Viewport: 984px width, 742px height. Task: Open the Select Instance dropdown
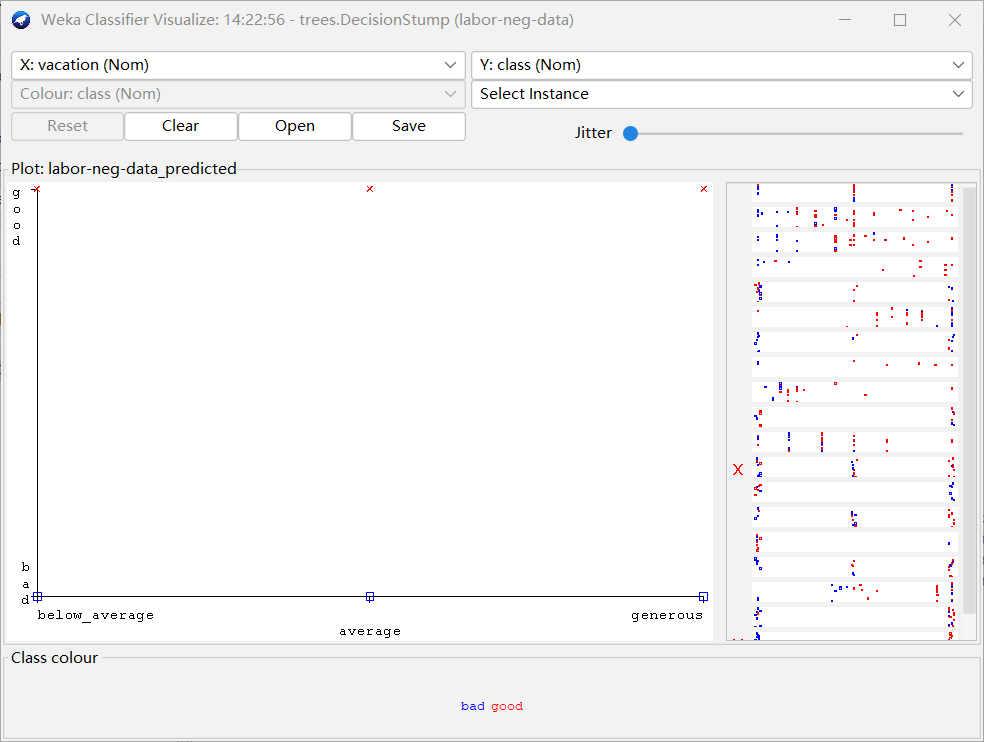tap(722, 94)
